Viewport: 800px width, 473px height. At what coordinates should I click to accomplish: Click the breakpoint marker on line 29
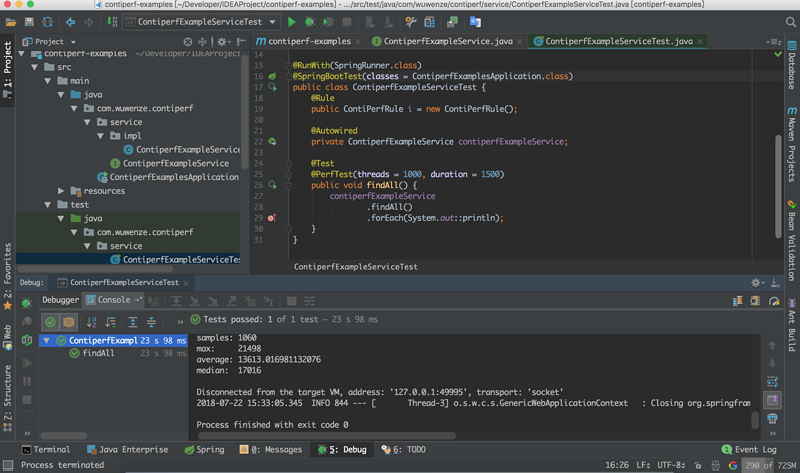[271, 218]
